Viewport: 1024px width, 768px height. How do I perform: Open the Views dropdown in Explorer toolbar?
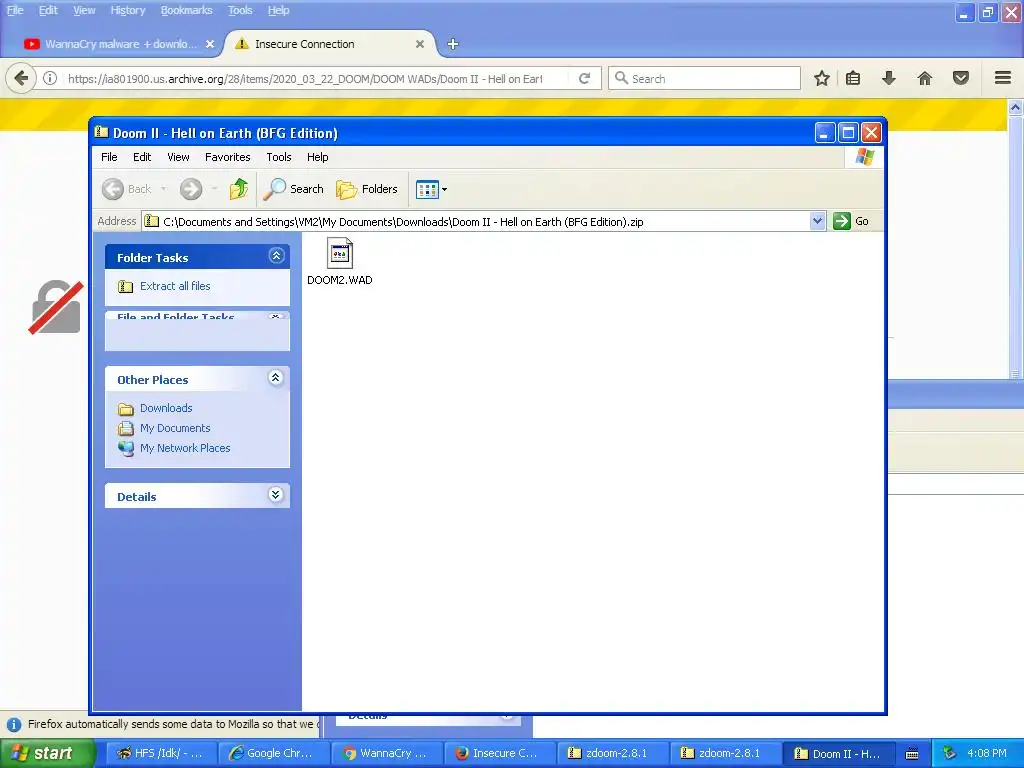tap(431, 189)
